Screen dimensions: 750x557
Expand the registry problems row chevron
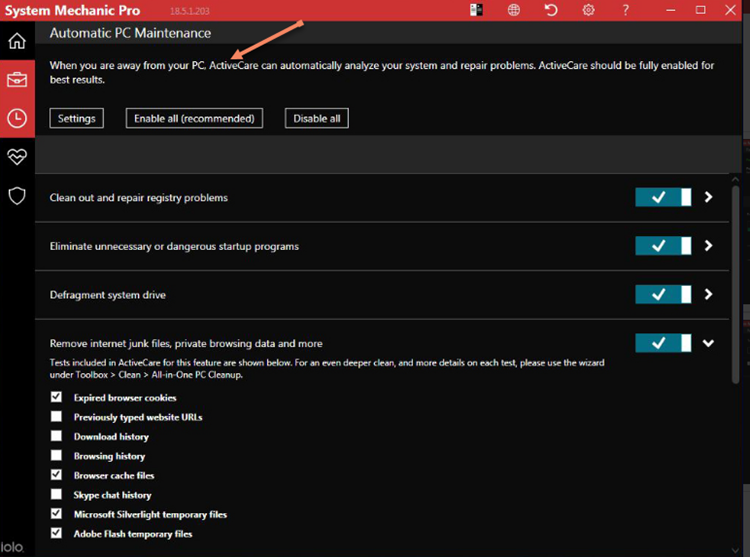(x=708, y=197)
